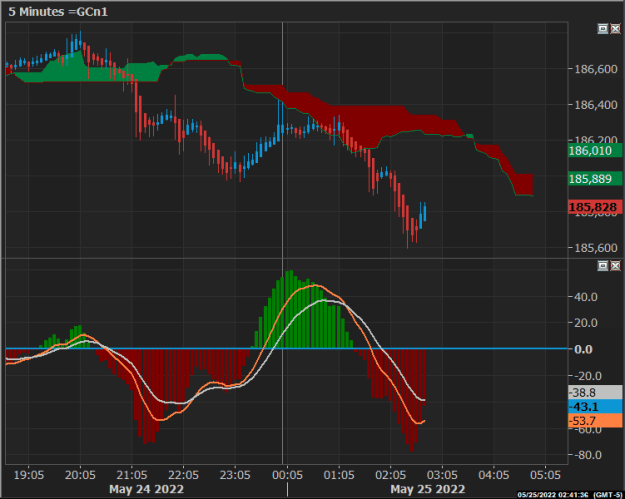Select the green 185,889 price label

click(x=595, y=179)
